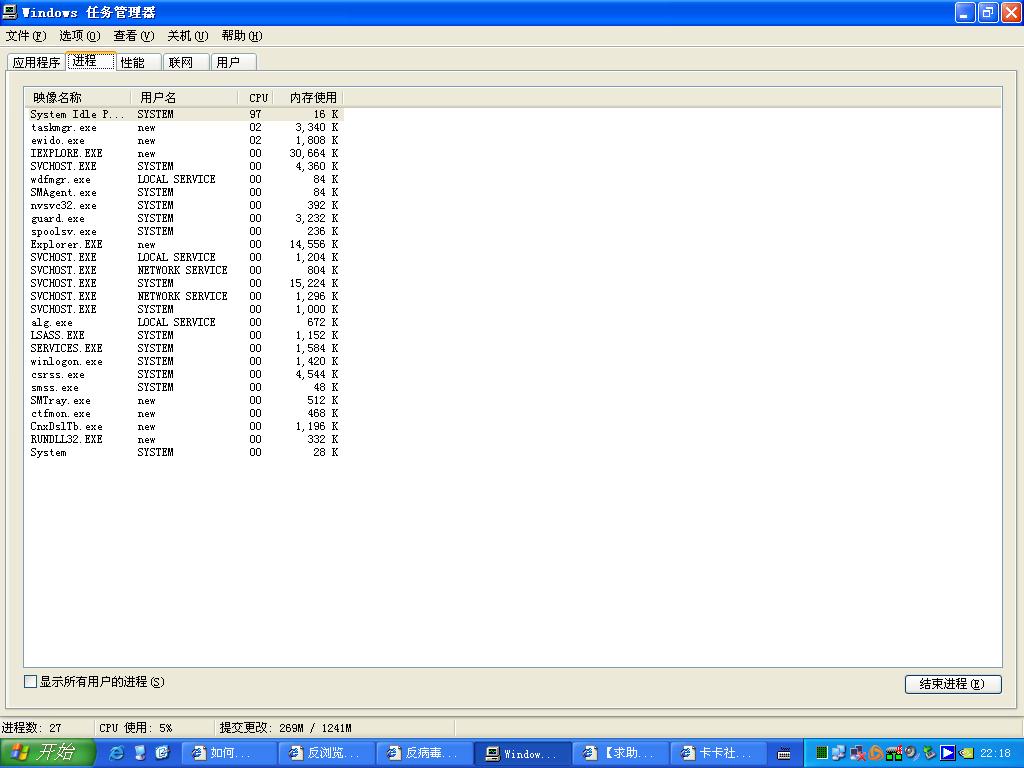The width and height of the screenshot is (1024, 768).
Task: Select the spoolsv.exe process row
Action: pyautogui.click(x=184, y=231)
